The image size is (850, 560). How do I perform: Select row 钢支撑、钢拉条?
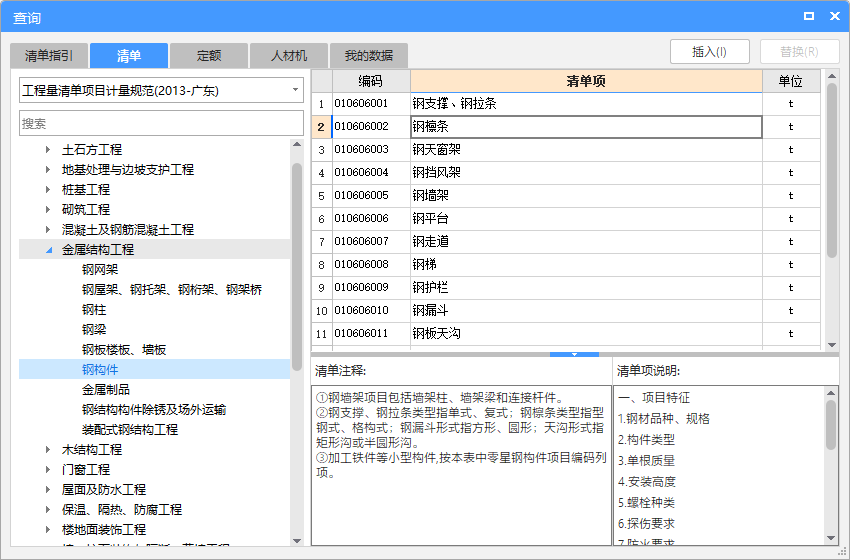pos(587,104)
